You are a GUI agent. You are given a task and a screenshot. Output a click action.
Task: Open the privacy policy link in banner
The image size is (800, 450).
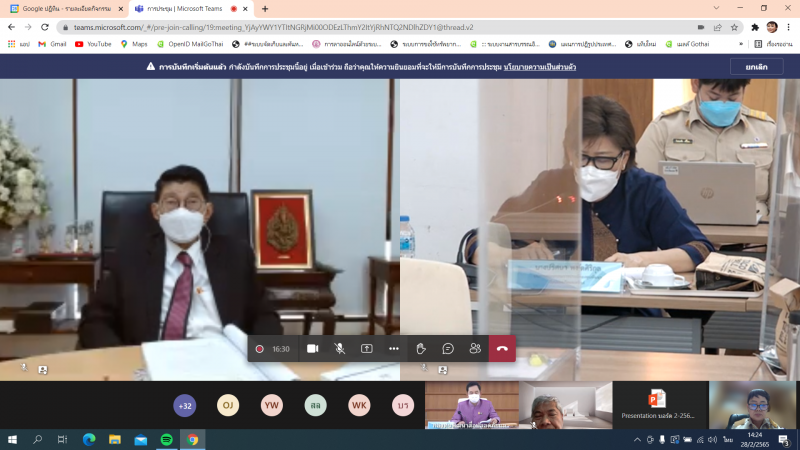540,67
